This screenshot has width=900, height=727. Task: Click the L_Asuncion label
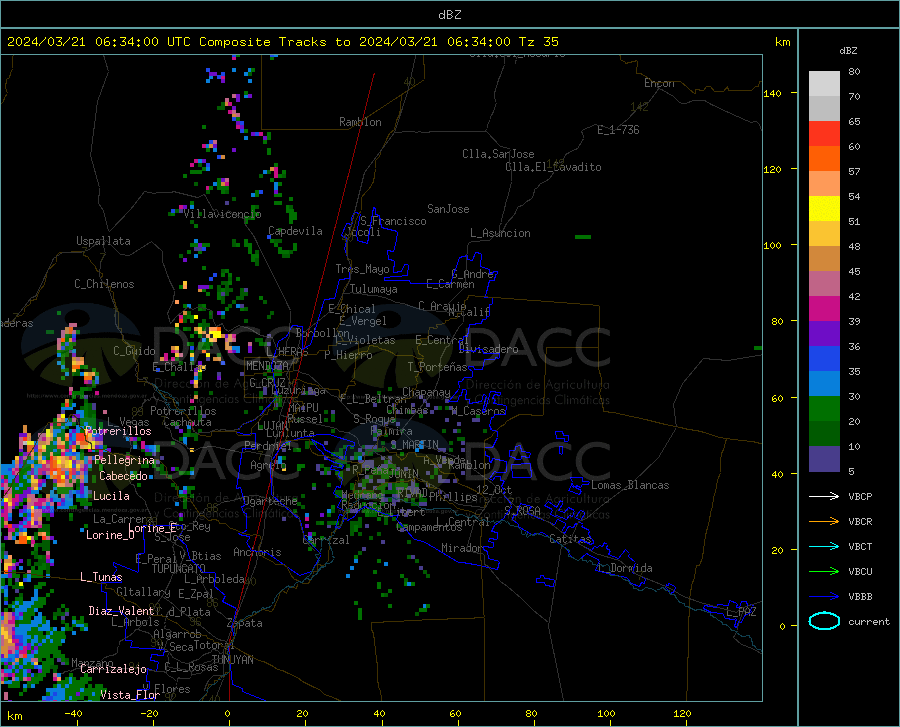[500, 233]
